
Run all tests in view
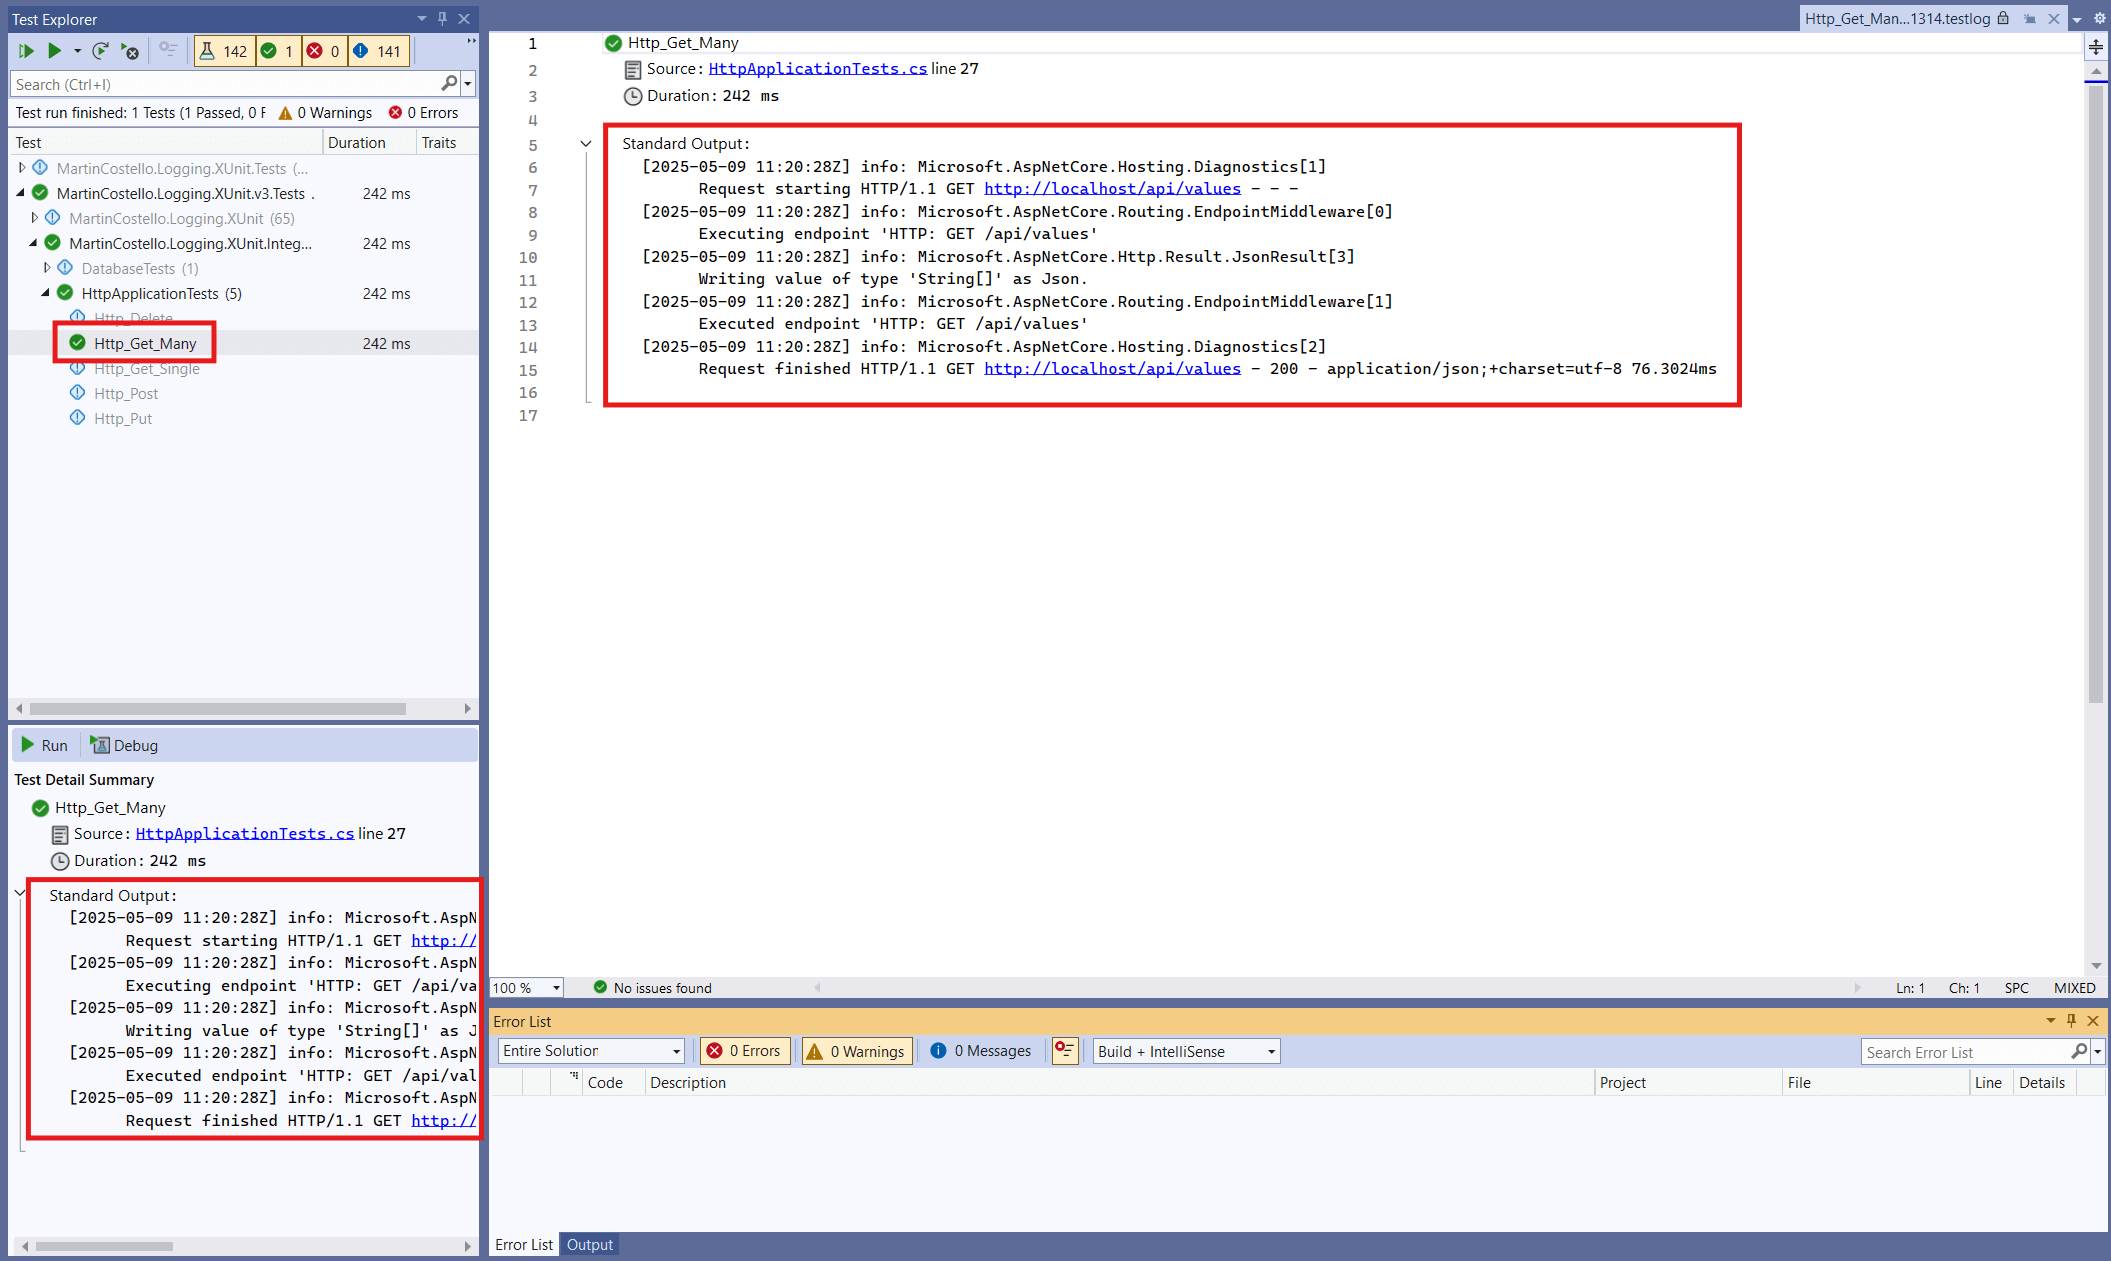coord(26,51)
